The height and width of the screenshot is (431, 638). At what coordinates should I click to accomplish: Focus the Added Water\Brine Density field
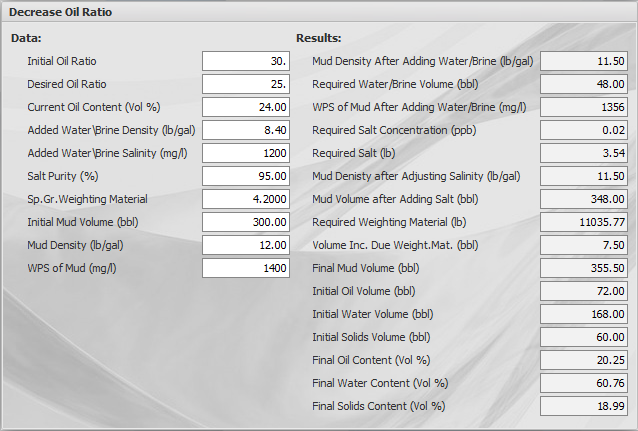click(x=246, y=130)
